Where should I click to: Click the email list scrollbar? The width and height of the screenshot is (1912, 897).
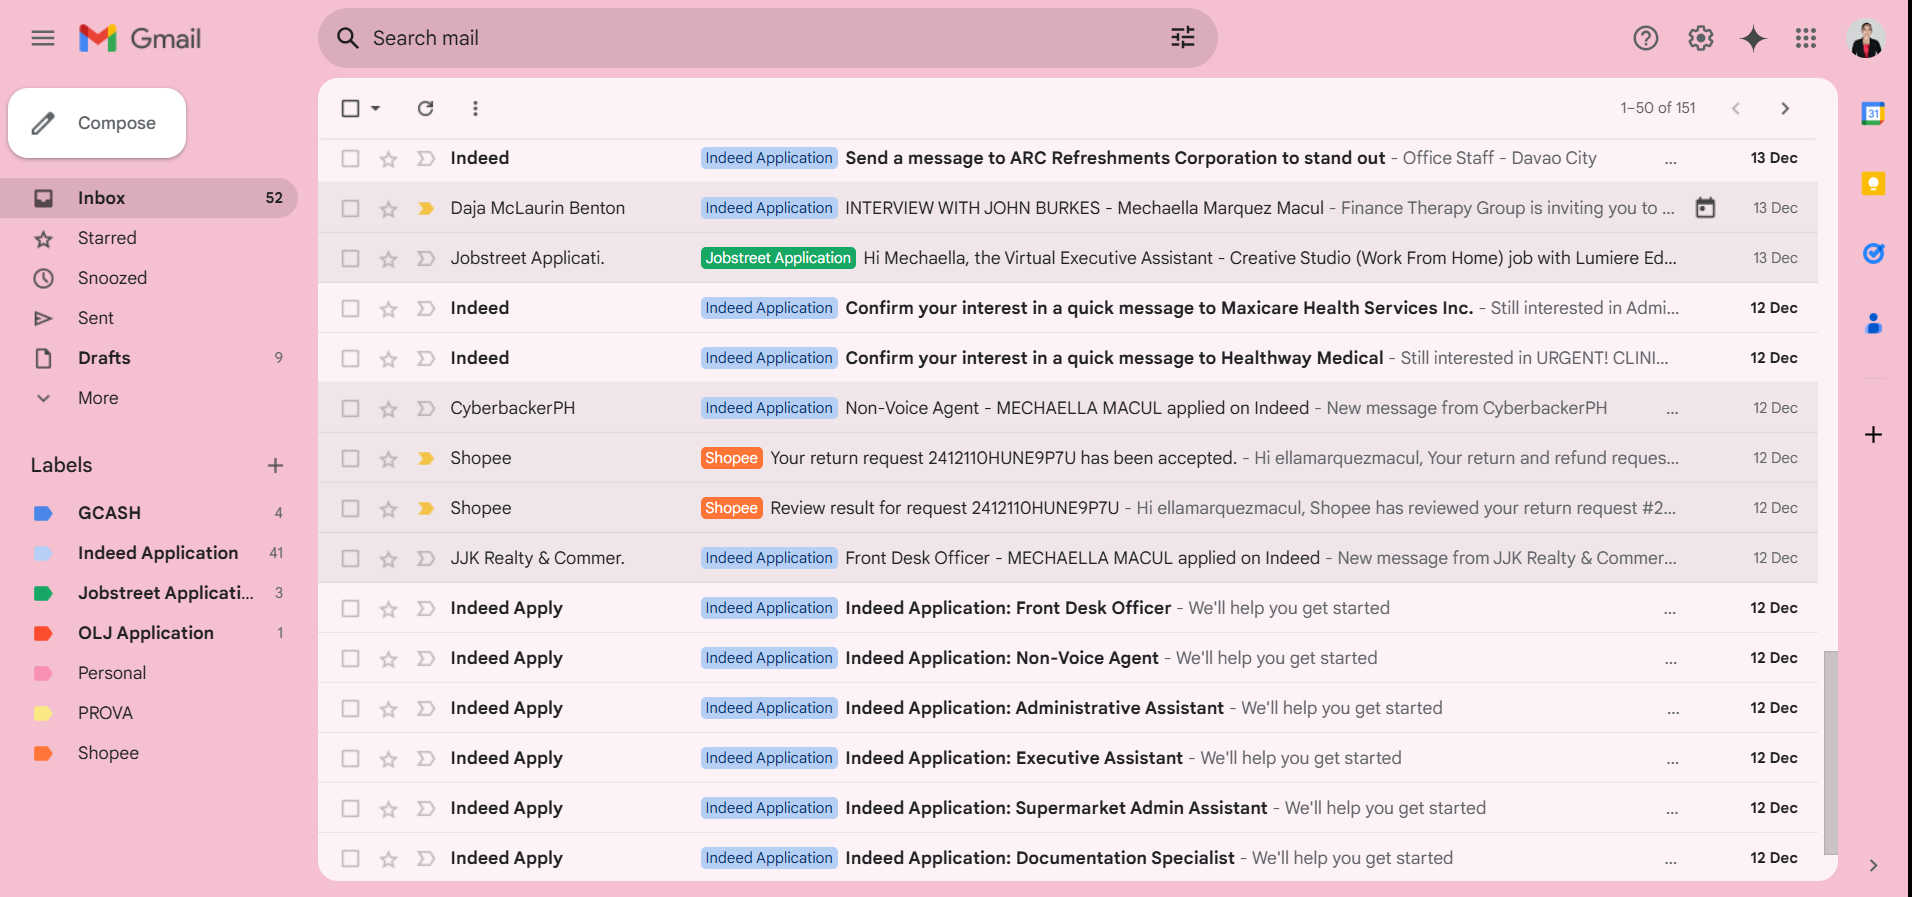[1830, 752]
